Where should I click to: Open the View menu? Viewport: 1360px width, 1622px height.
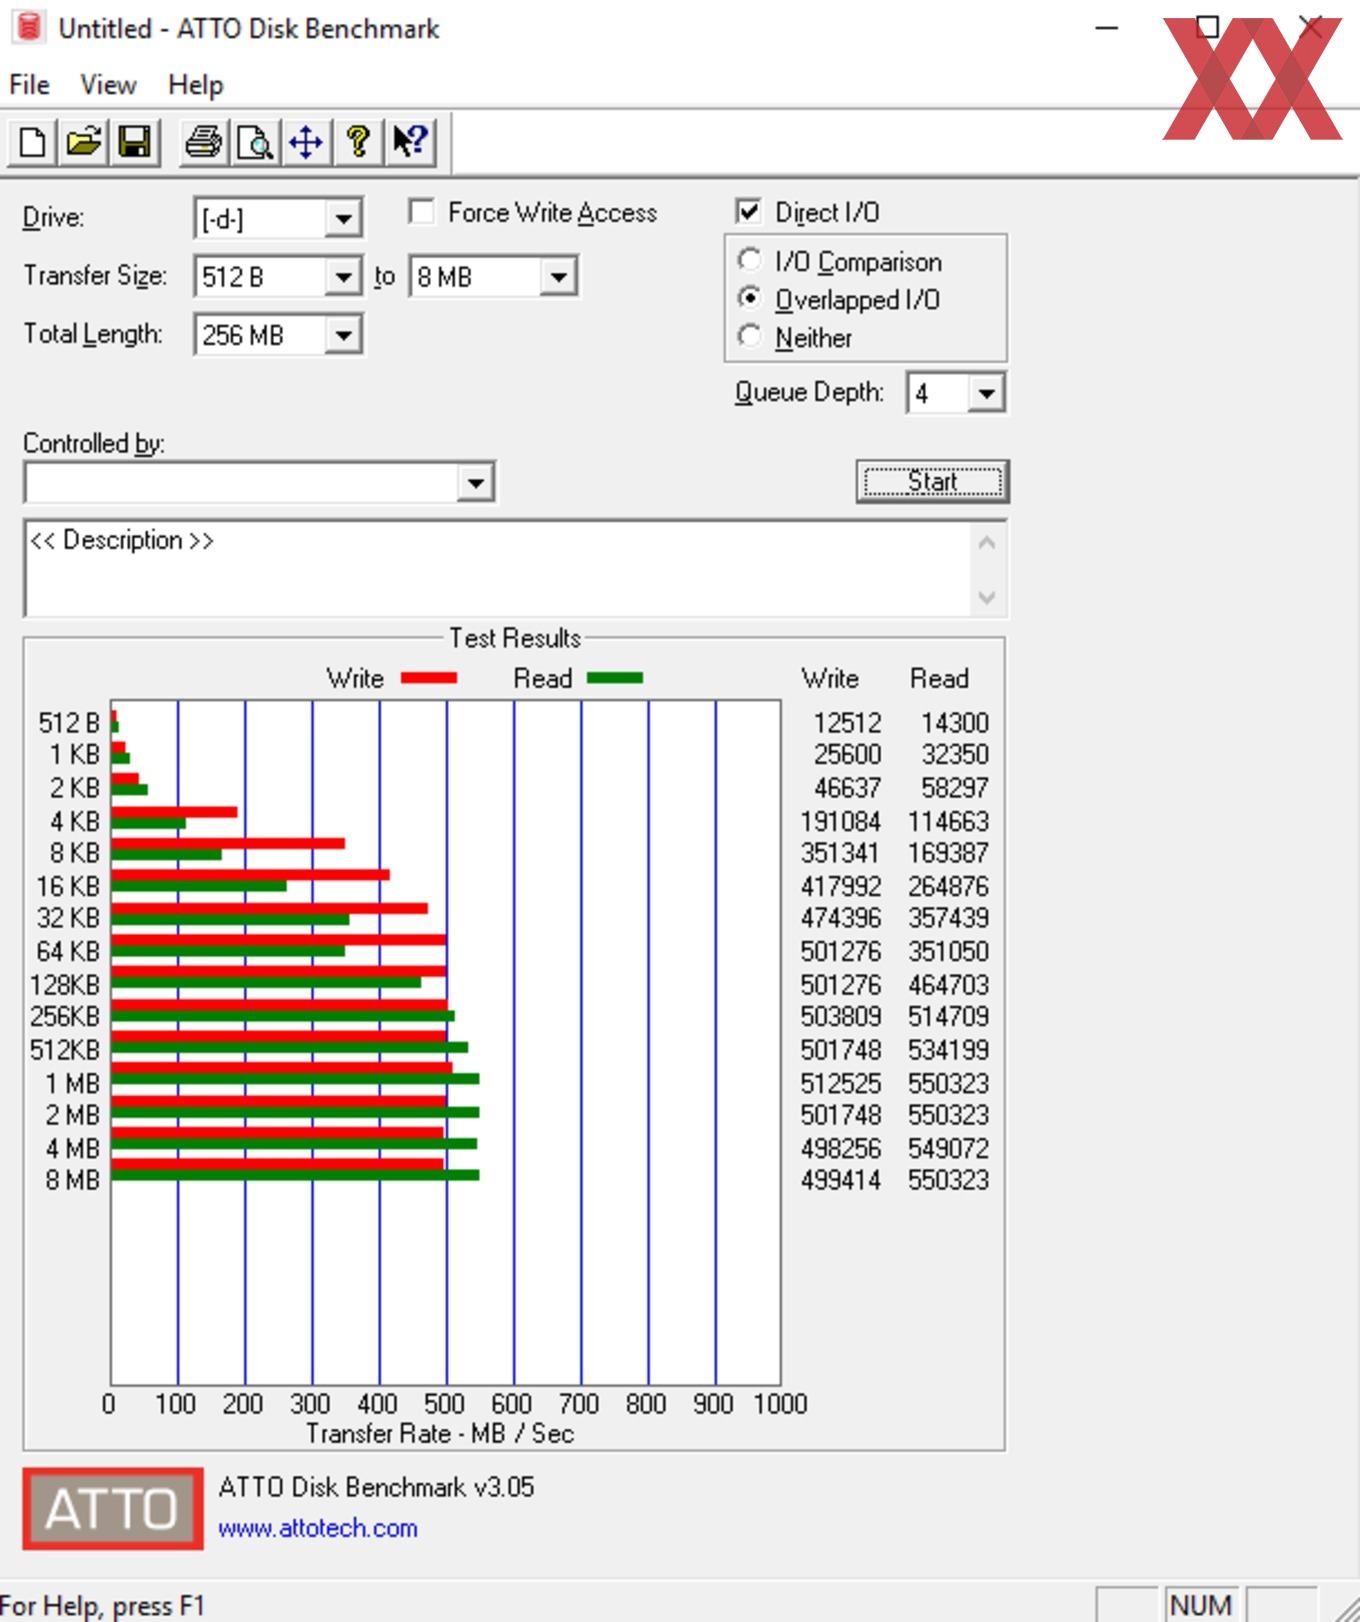pos(108,85)
